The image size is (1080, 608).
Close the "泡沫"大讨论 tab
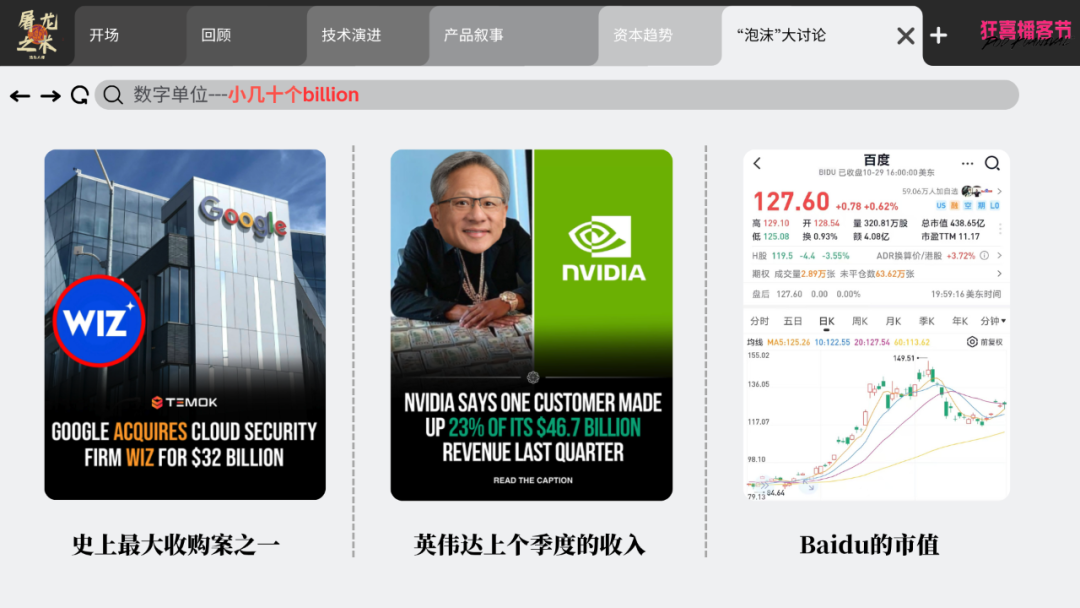[905, 36]
